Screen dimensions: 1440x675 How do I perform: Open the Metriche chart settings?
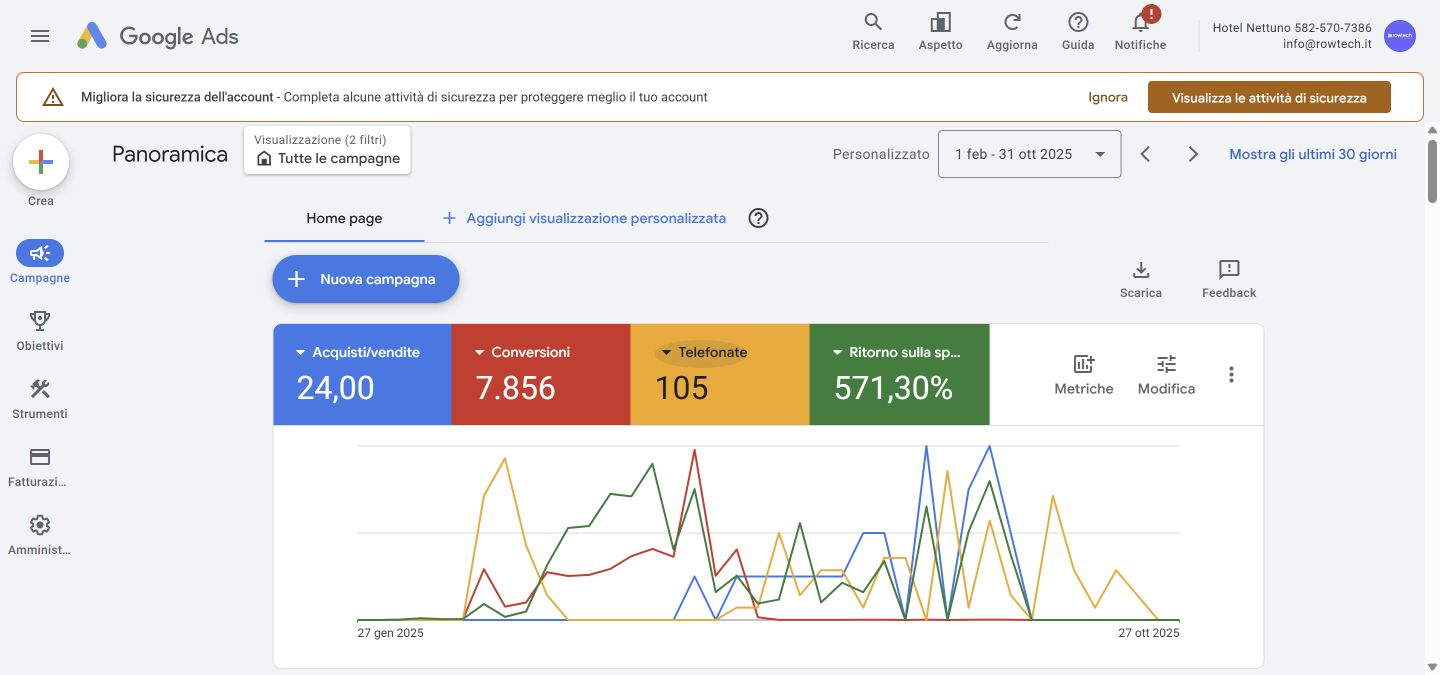[1084, 375]
